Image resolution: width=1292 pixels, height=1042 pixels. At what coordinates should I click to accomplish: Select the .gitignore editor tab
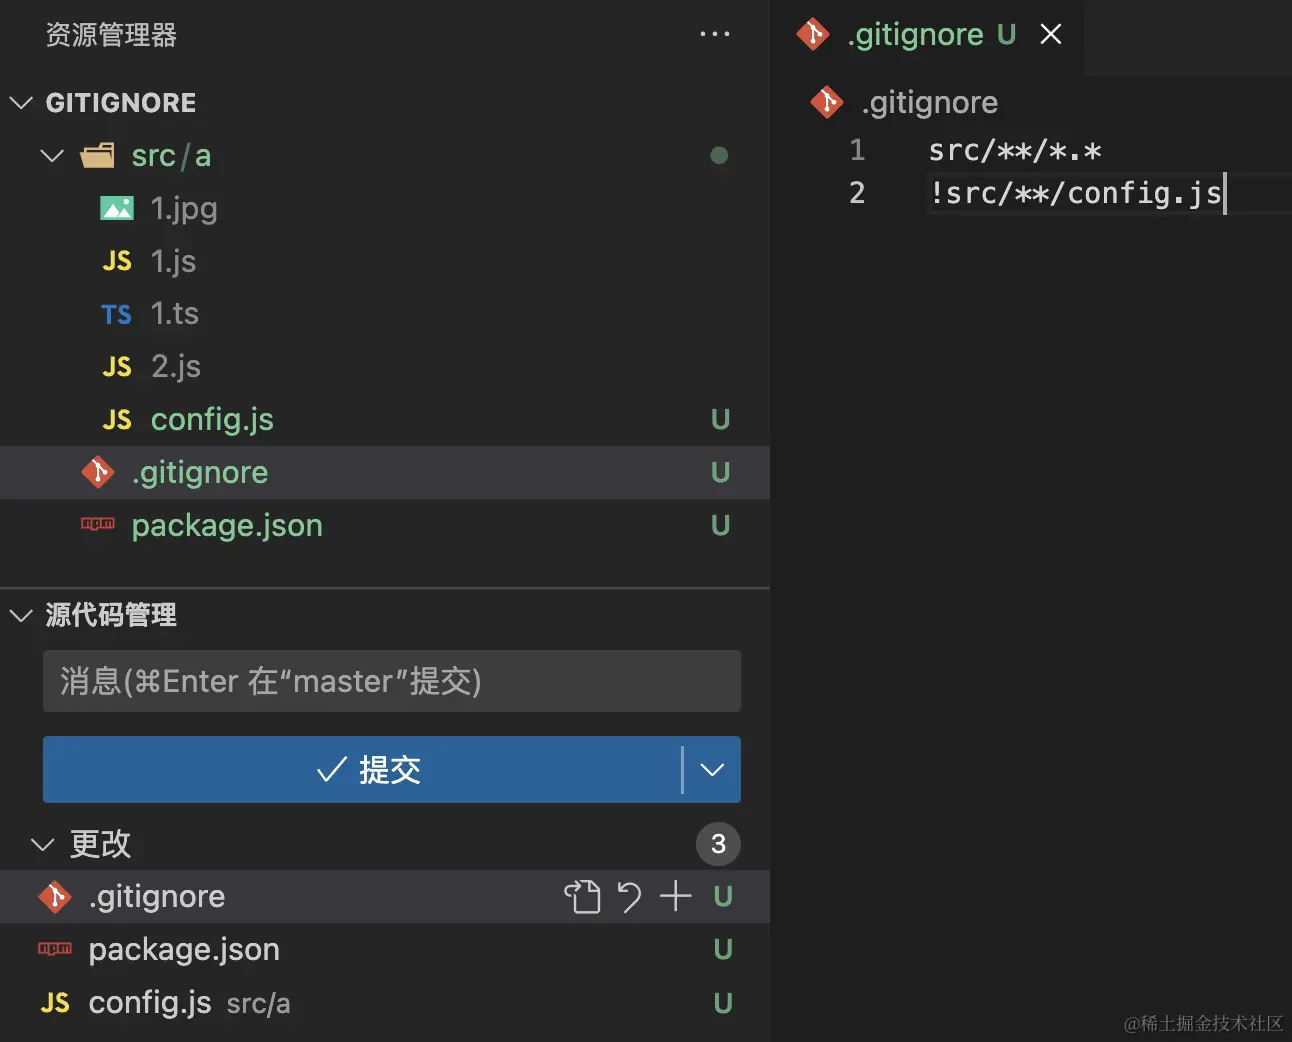[x=915, y=34]
